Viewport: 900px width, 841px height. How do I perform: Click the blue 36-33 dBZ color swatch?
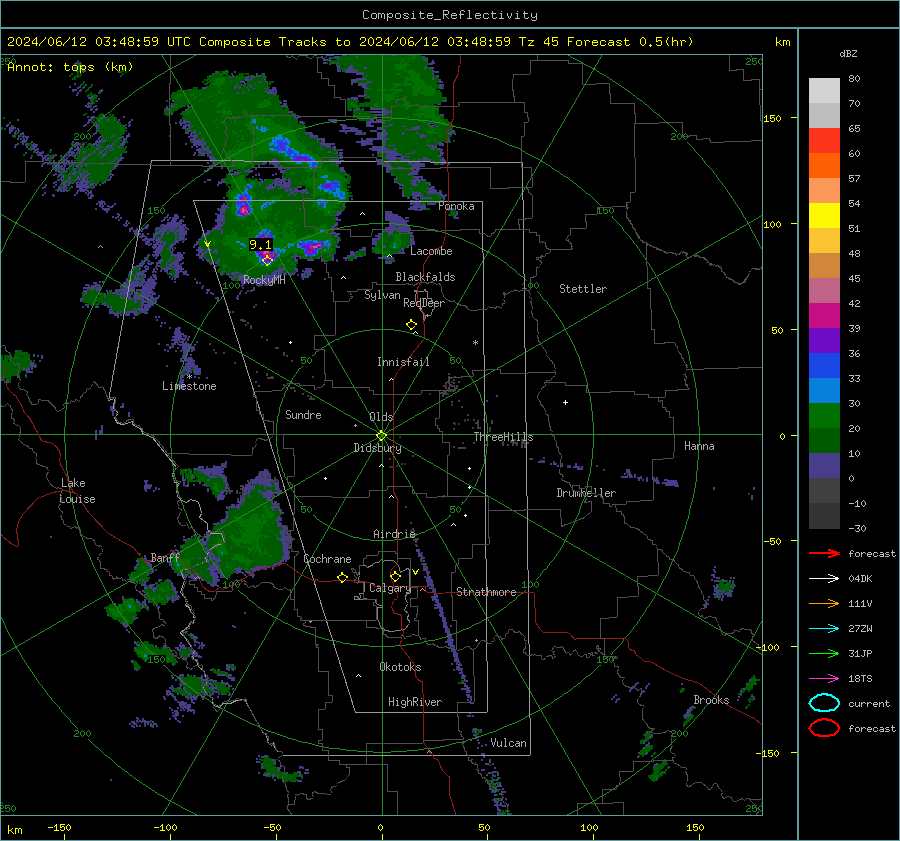click(x=824, y=366)
